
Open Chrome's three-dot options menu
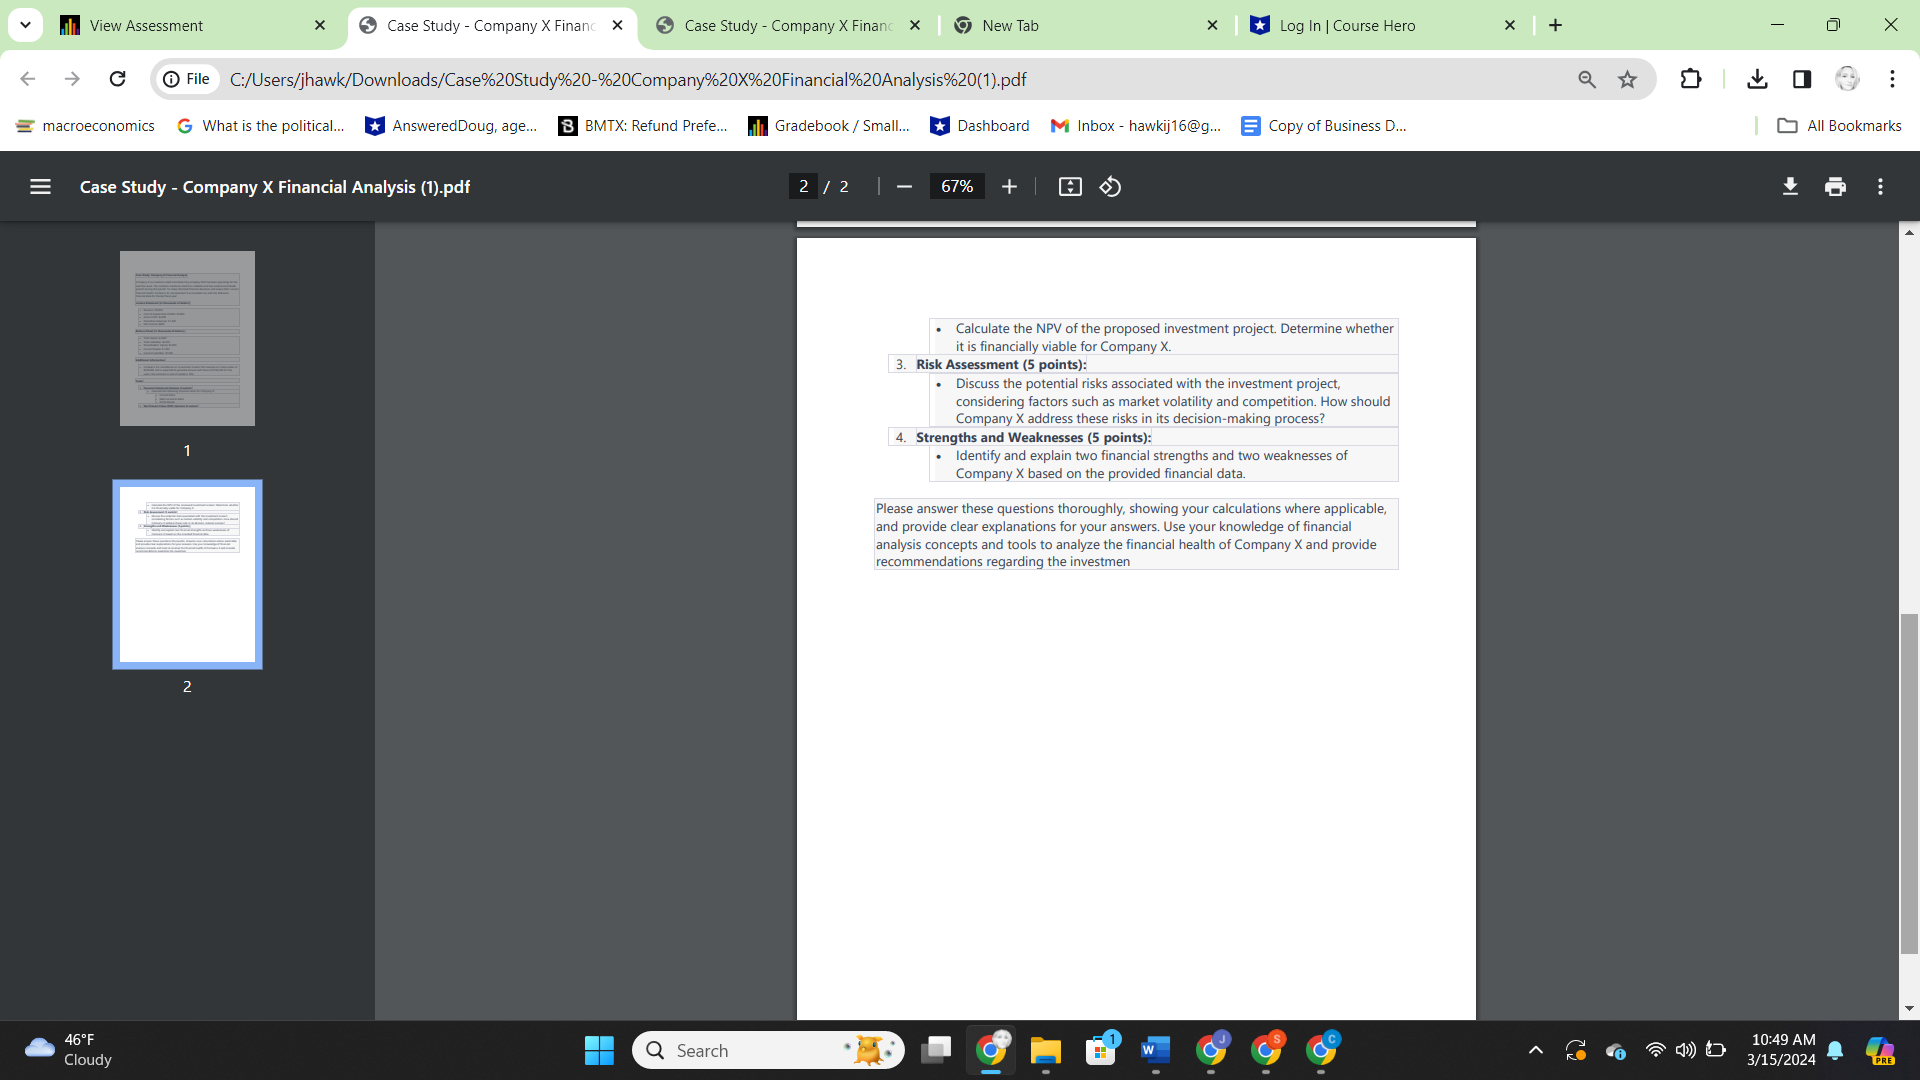click(x=1893, y=79)
